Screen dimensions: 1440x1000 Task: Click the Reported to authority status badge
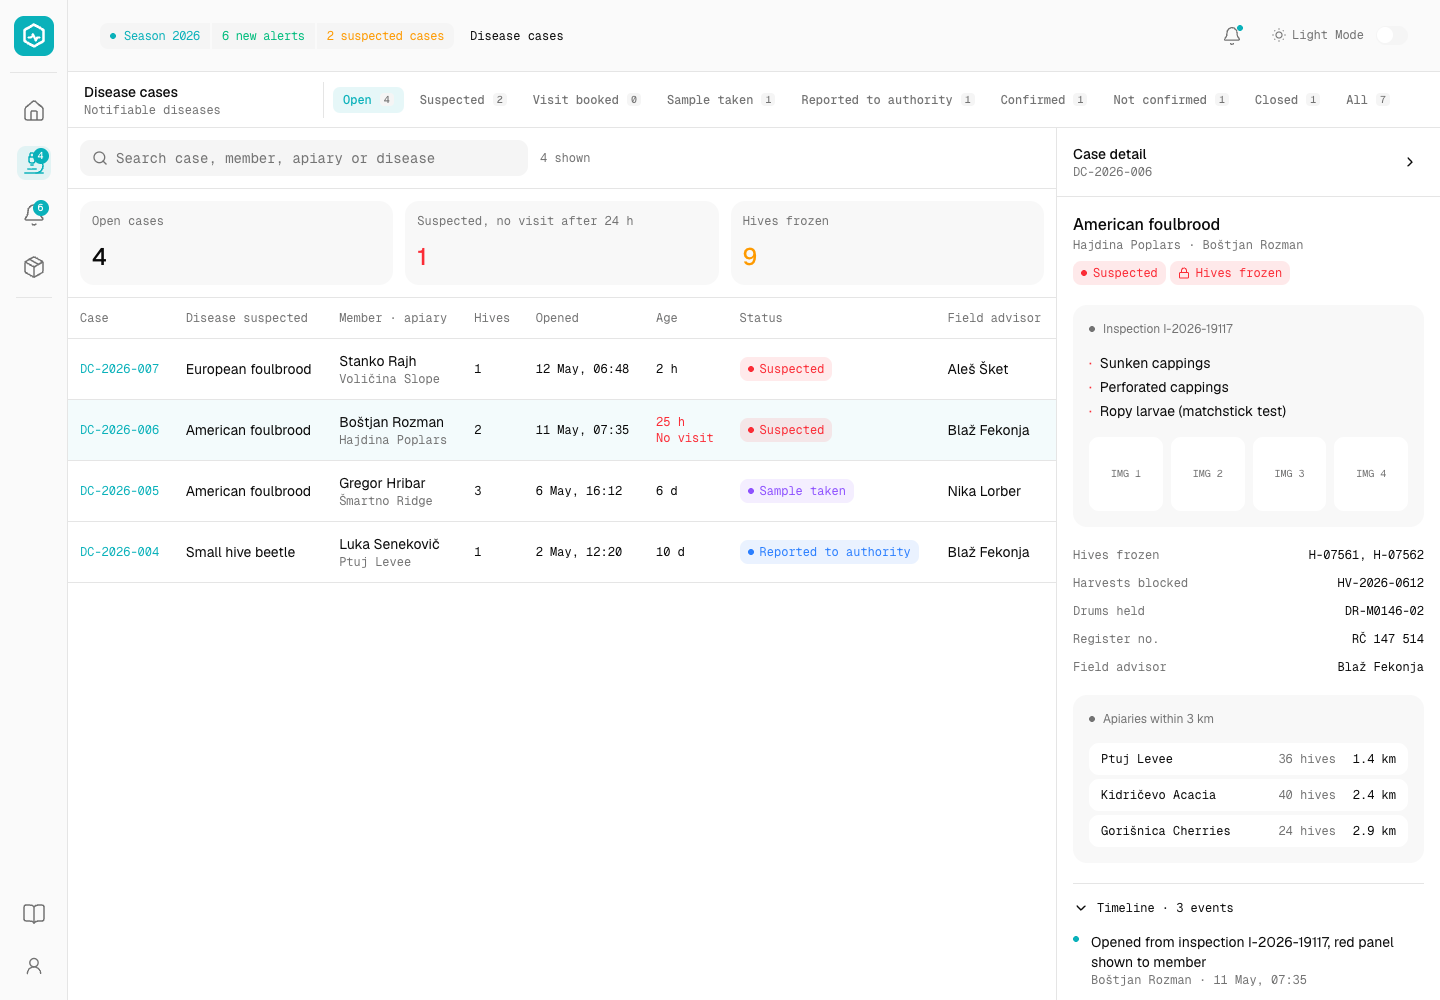click(829, 552)
